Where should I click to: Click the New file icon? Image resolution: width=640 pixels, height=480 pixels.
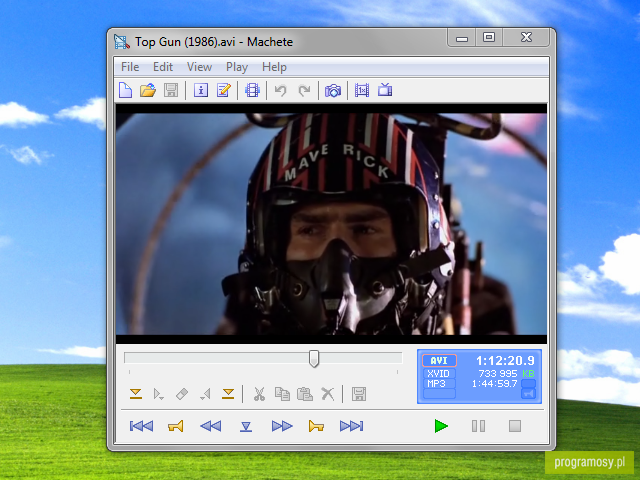[x=125, y=90]
